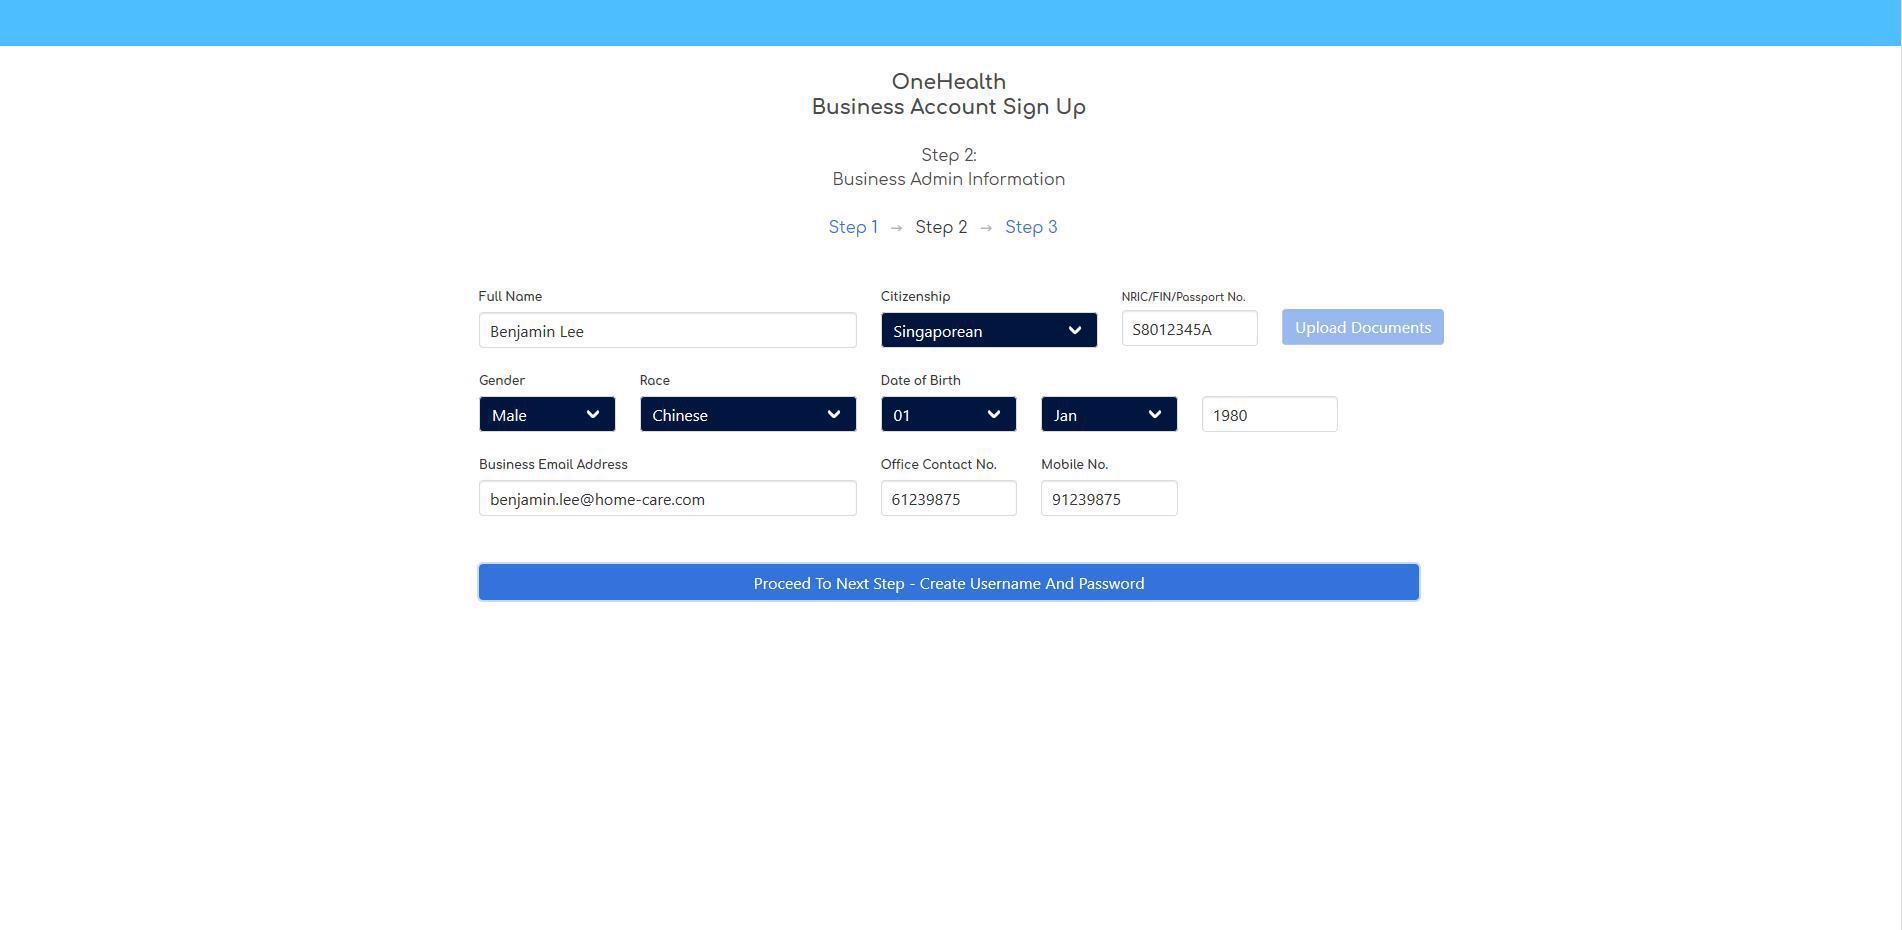Image resolution: width=1902 pixels, height=930 pixels.
Task: Click the birth year field showing 1980
Action: tap(1268, 414)
